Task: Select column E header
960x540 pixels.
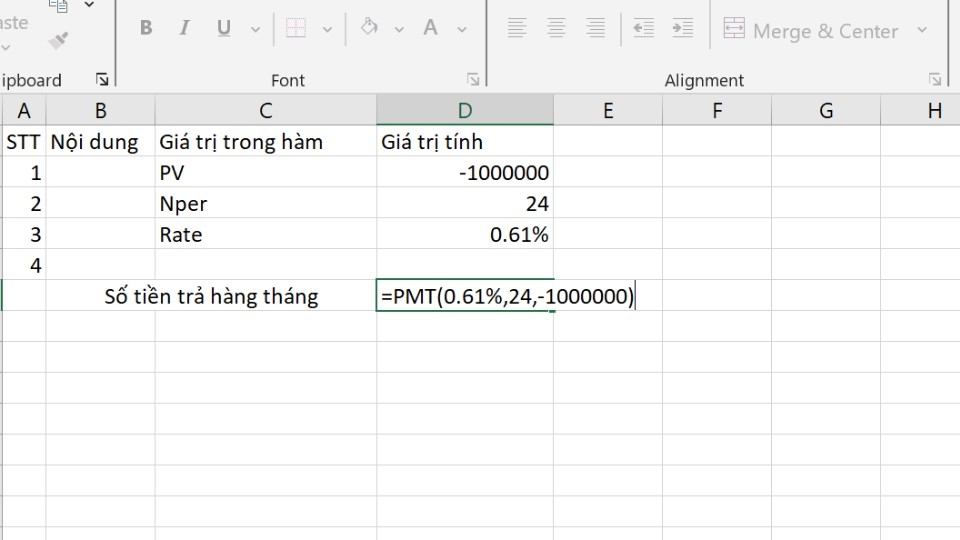Action: pos(608,111)
